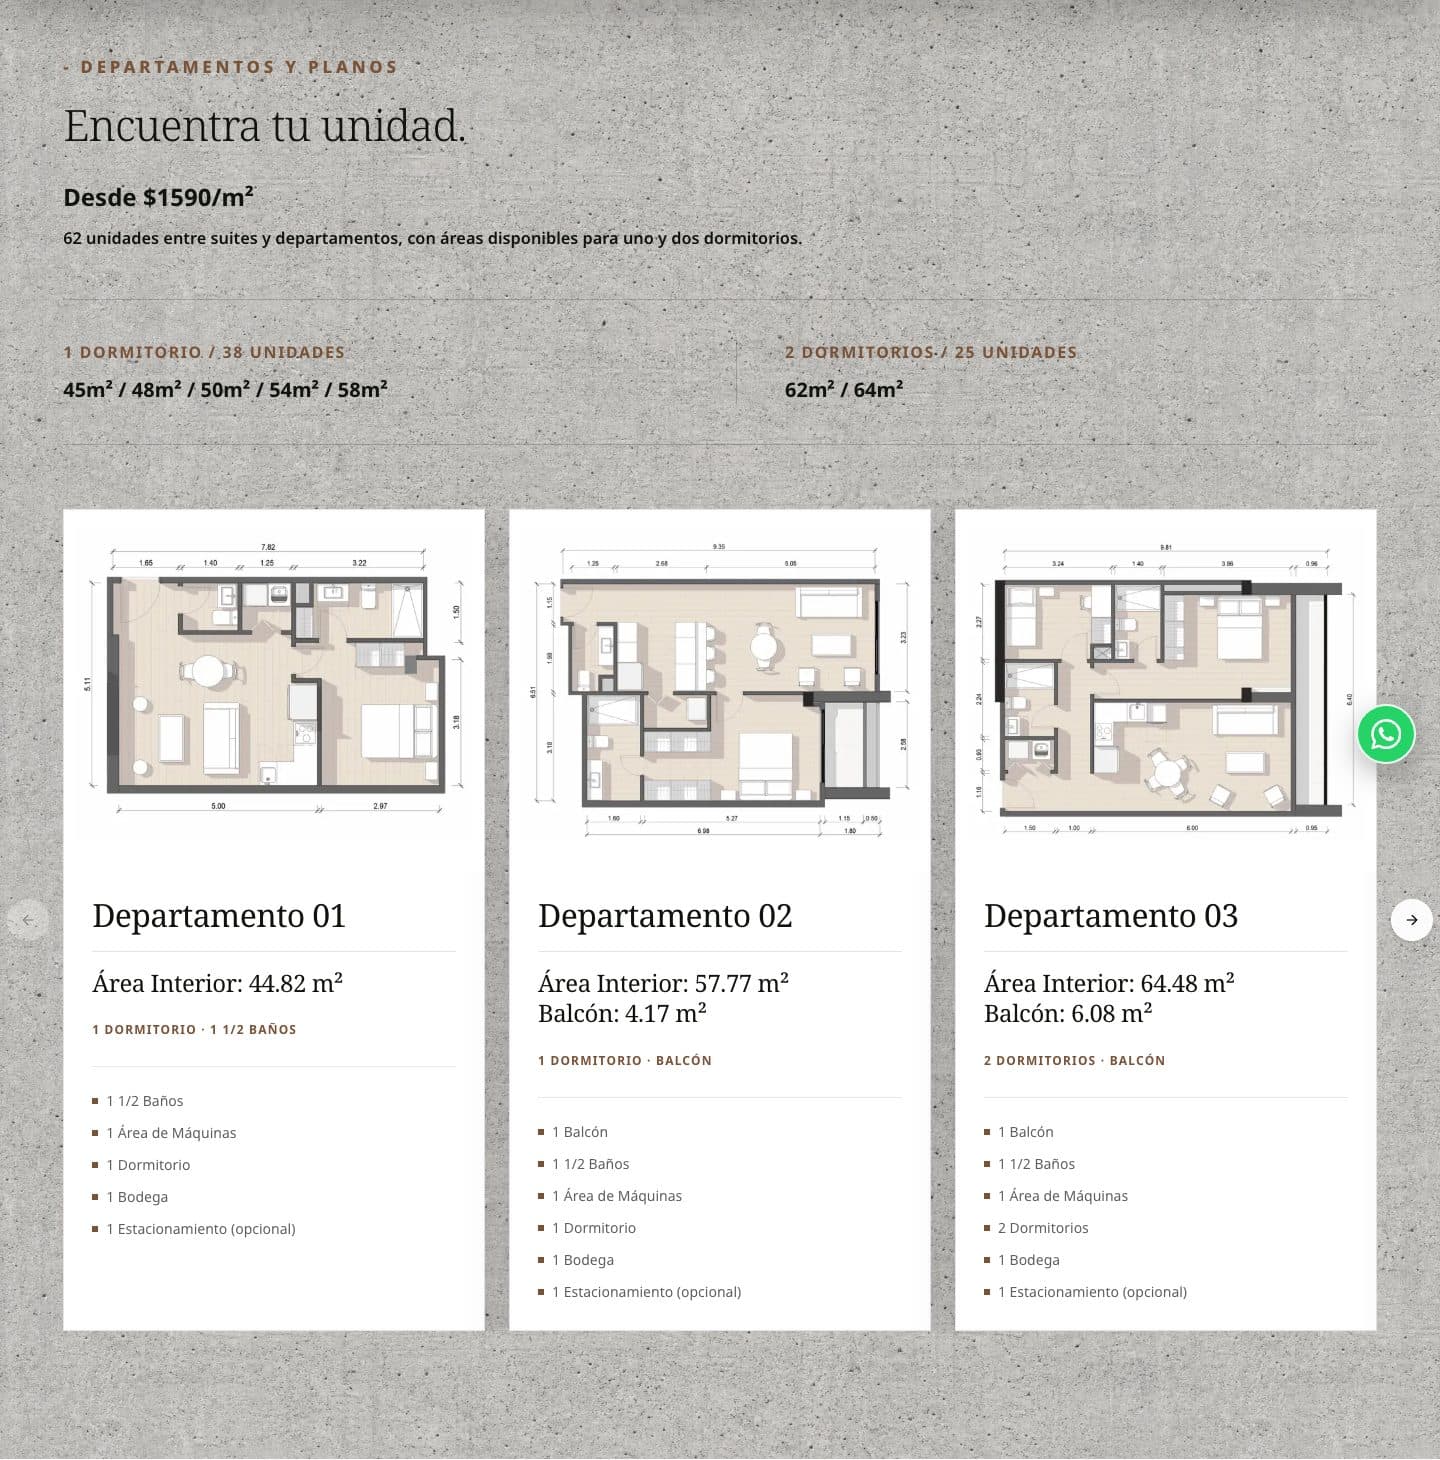Click 1 Estacionamiento (opcional) in Departamento 01
Viewport: 1440px width, 1460px height.
coord(201,1229)
